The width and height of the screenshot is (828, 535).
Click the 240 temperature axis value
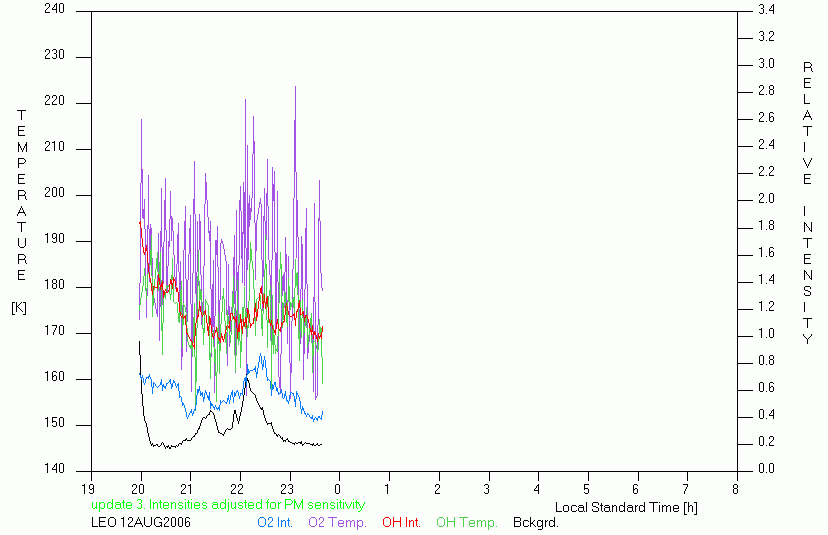pos(54,9)
